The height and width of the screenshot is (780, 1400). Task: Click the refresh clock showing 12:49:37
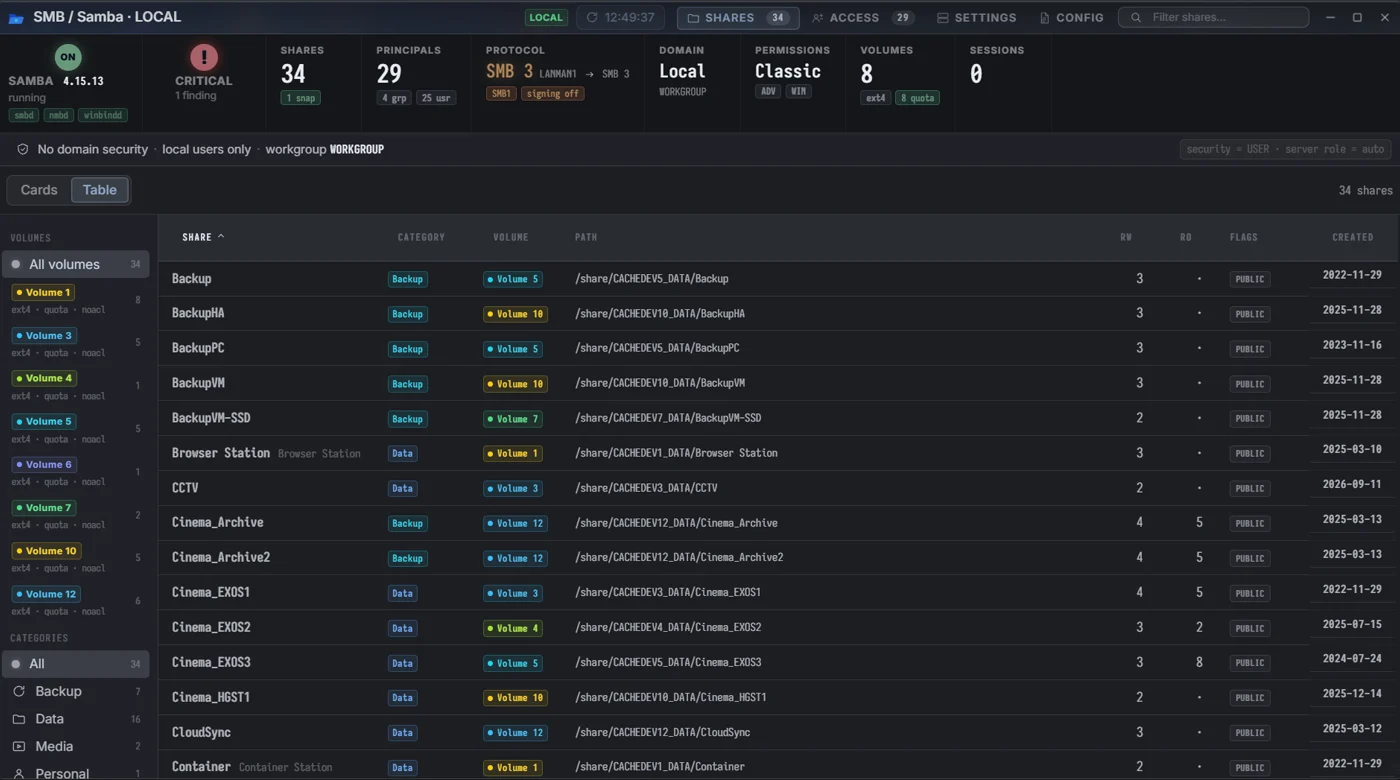620,17
